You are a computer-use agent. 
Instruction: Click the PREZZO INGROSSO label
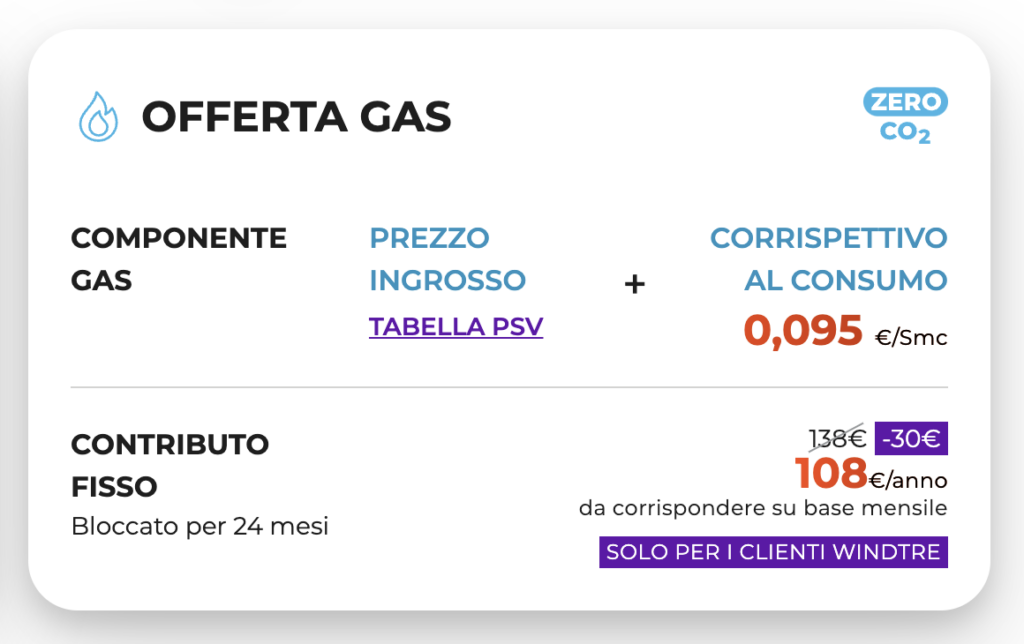point(447,259)
